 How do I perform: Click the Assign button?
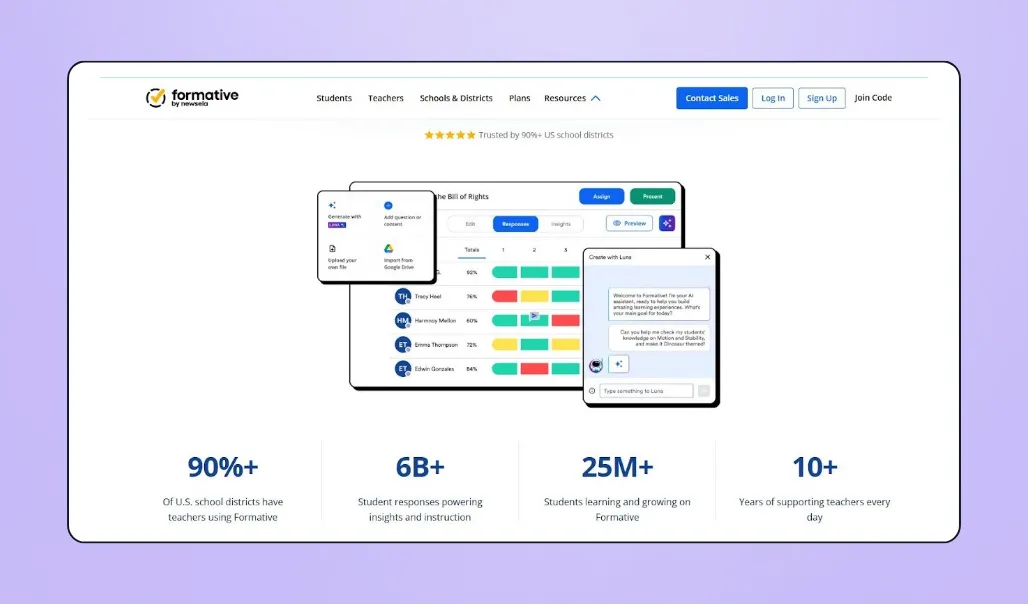(x=601, y=196)
